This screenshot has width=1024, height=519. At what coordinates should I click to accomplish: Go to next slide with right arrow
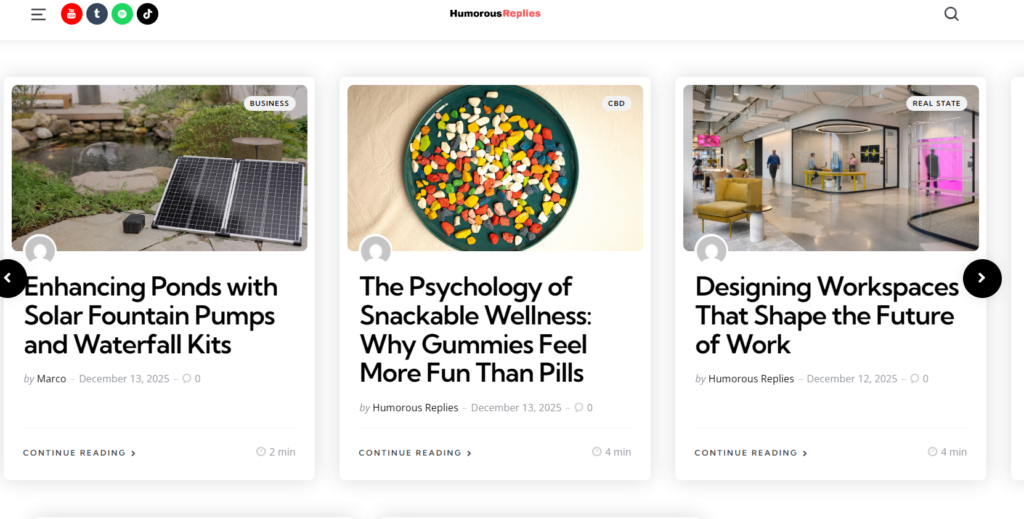click(981, 278)
